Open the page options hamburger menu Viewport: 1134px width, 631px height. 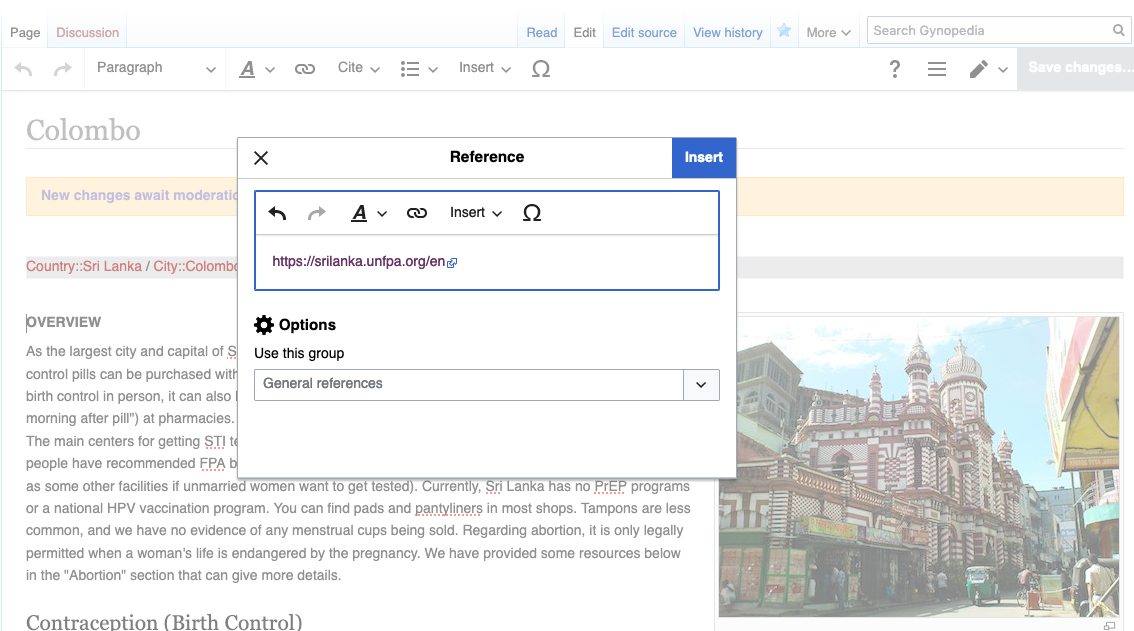pyautogui.click(x=937, y=68)
